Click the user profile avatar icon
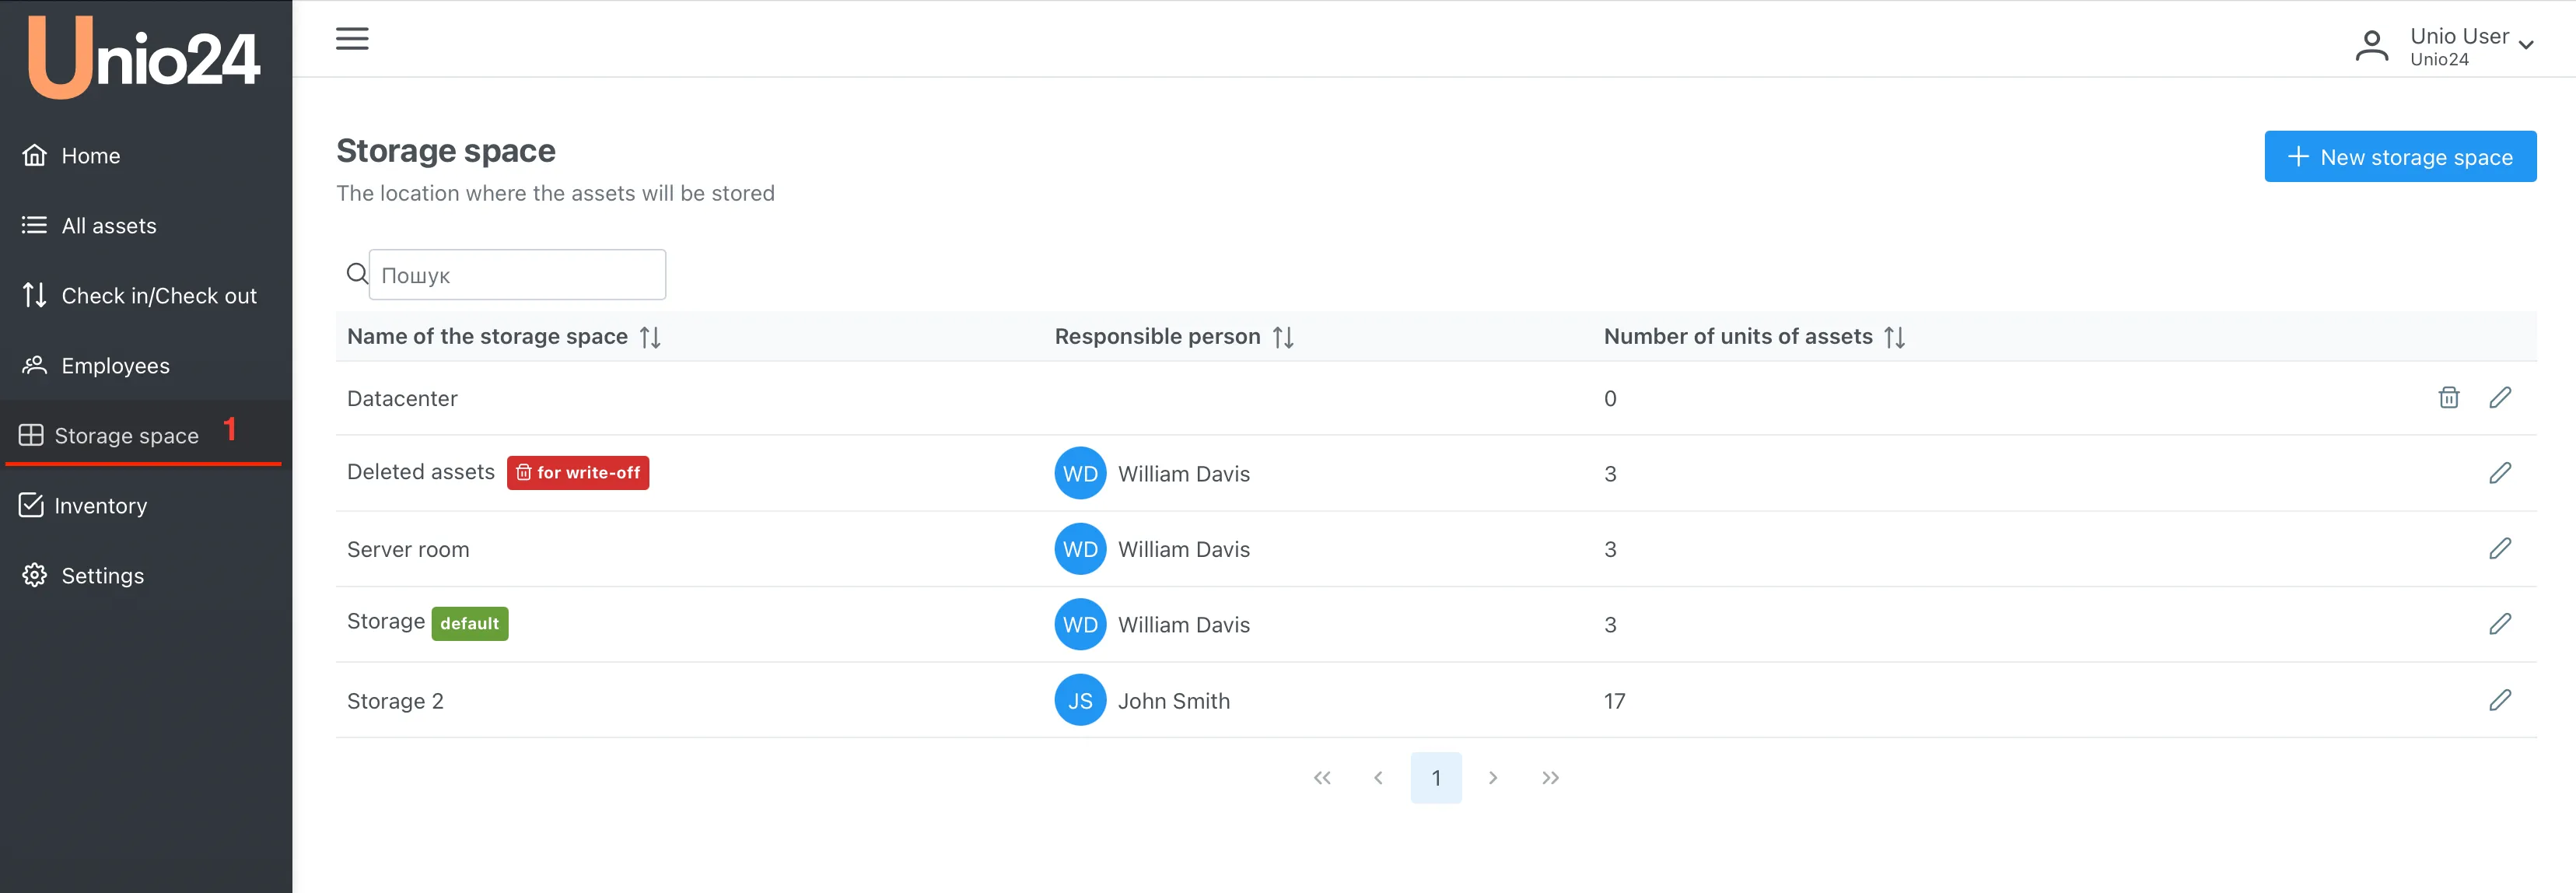This screenshot has width=2576, height=893. tap(2371, 46)
